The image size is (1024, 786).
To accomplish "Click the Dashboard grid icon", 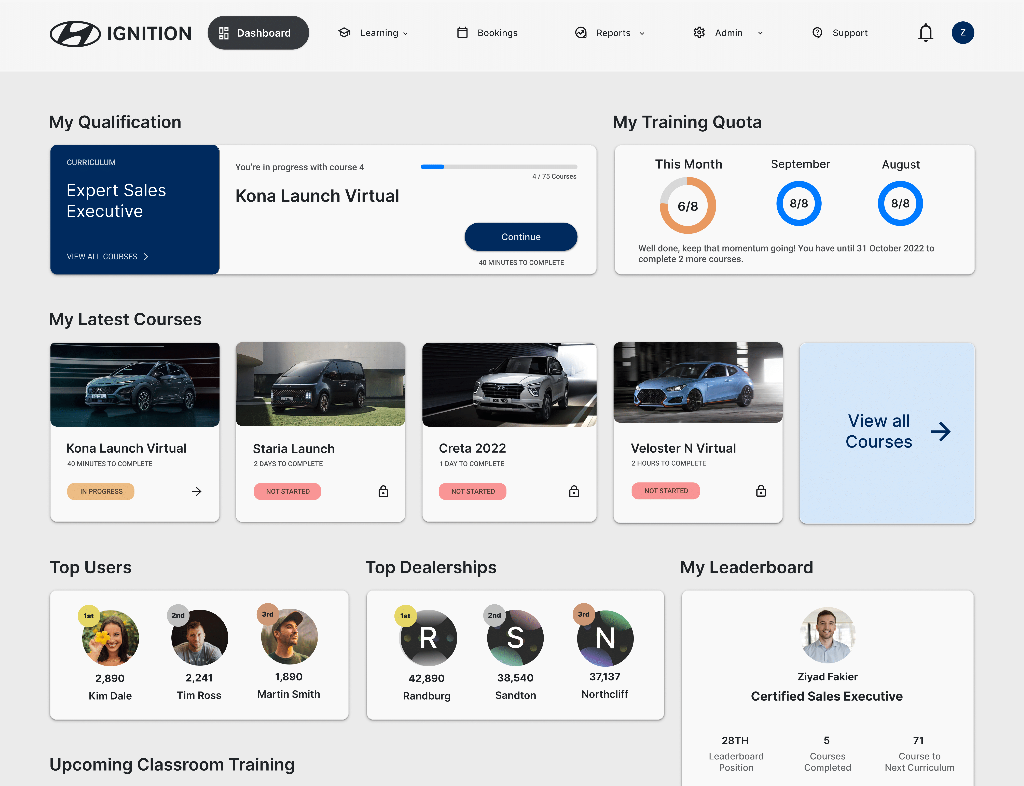I will tap(223, 33).
